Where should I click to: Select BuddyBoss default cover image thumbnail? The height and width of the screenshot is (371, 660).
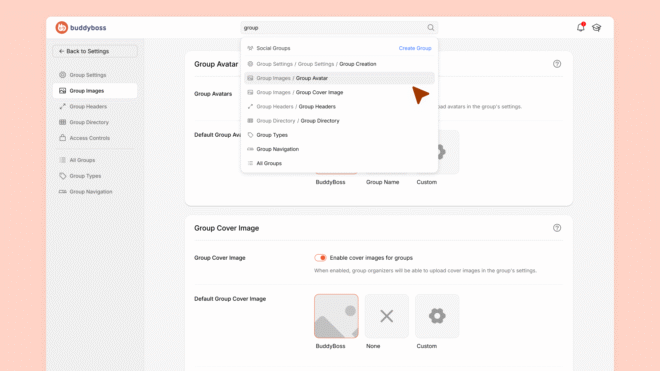(x=336, y=316)
